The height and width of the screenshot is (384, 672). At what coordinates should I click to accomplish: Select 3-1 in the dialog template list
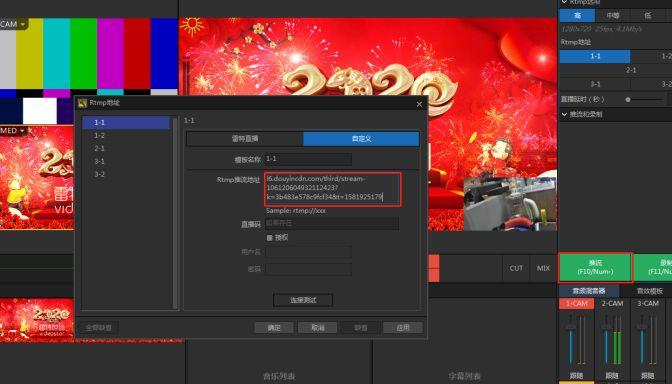[126, 162]
